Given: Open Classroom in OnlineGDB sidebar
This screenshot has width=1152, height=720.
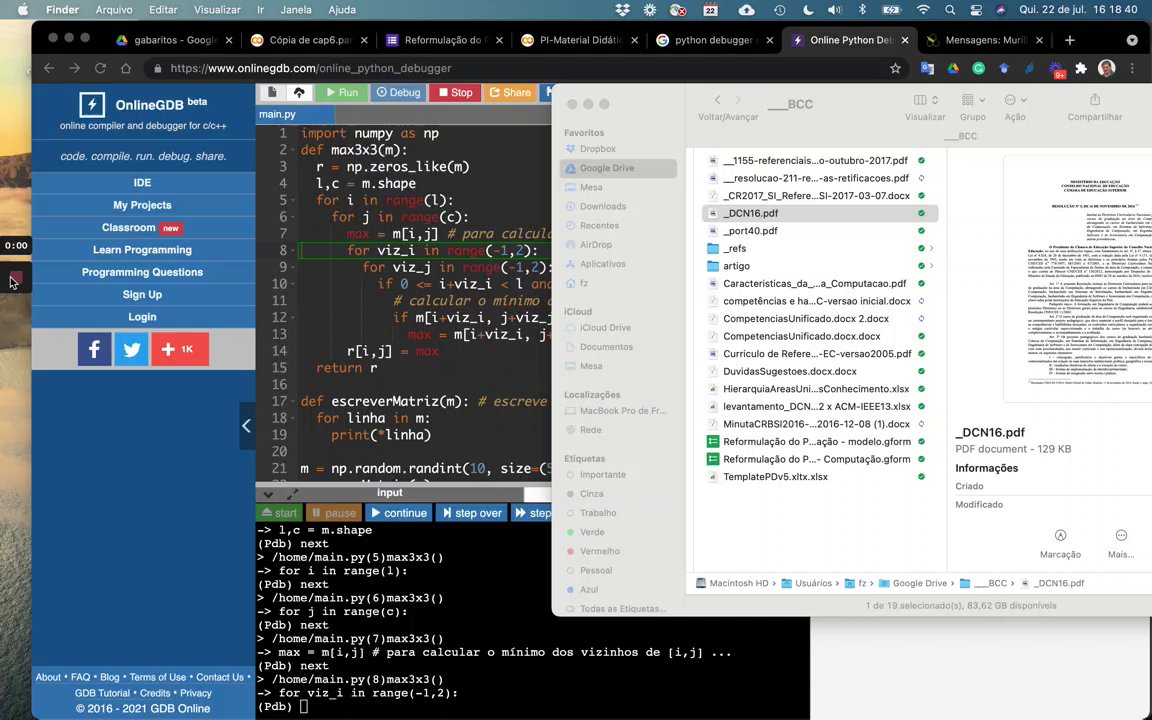Looking at the screenshot, I should click(143, 228).
